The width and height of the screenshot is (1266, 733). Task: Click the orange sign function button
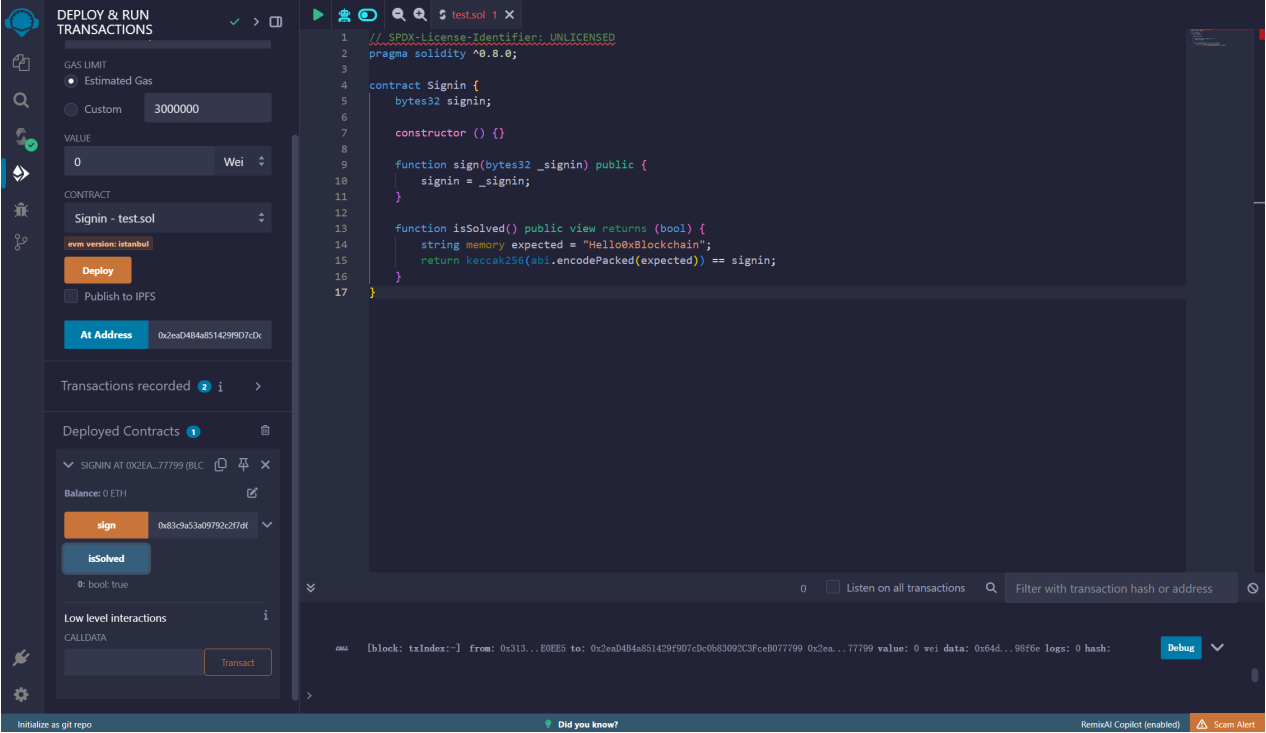tap(106, 525)
